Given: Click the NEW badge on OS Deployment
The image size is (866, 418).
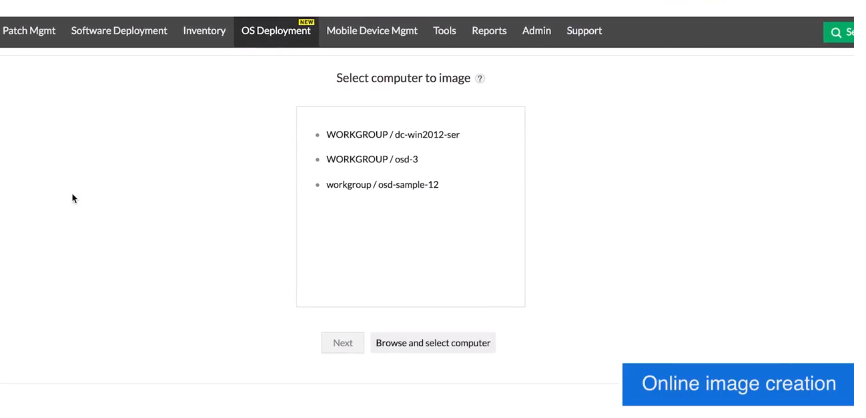Looking at the screenshot, I should [x=306, y=21].
